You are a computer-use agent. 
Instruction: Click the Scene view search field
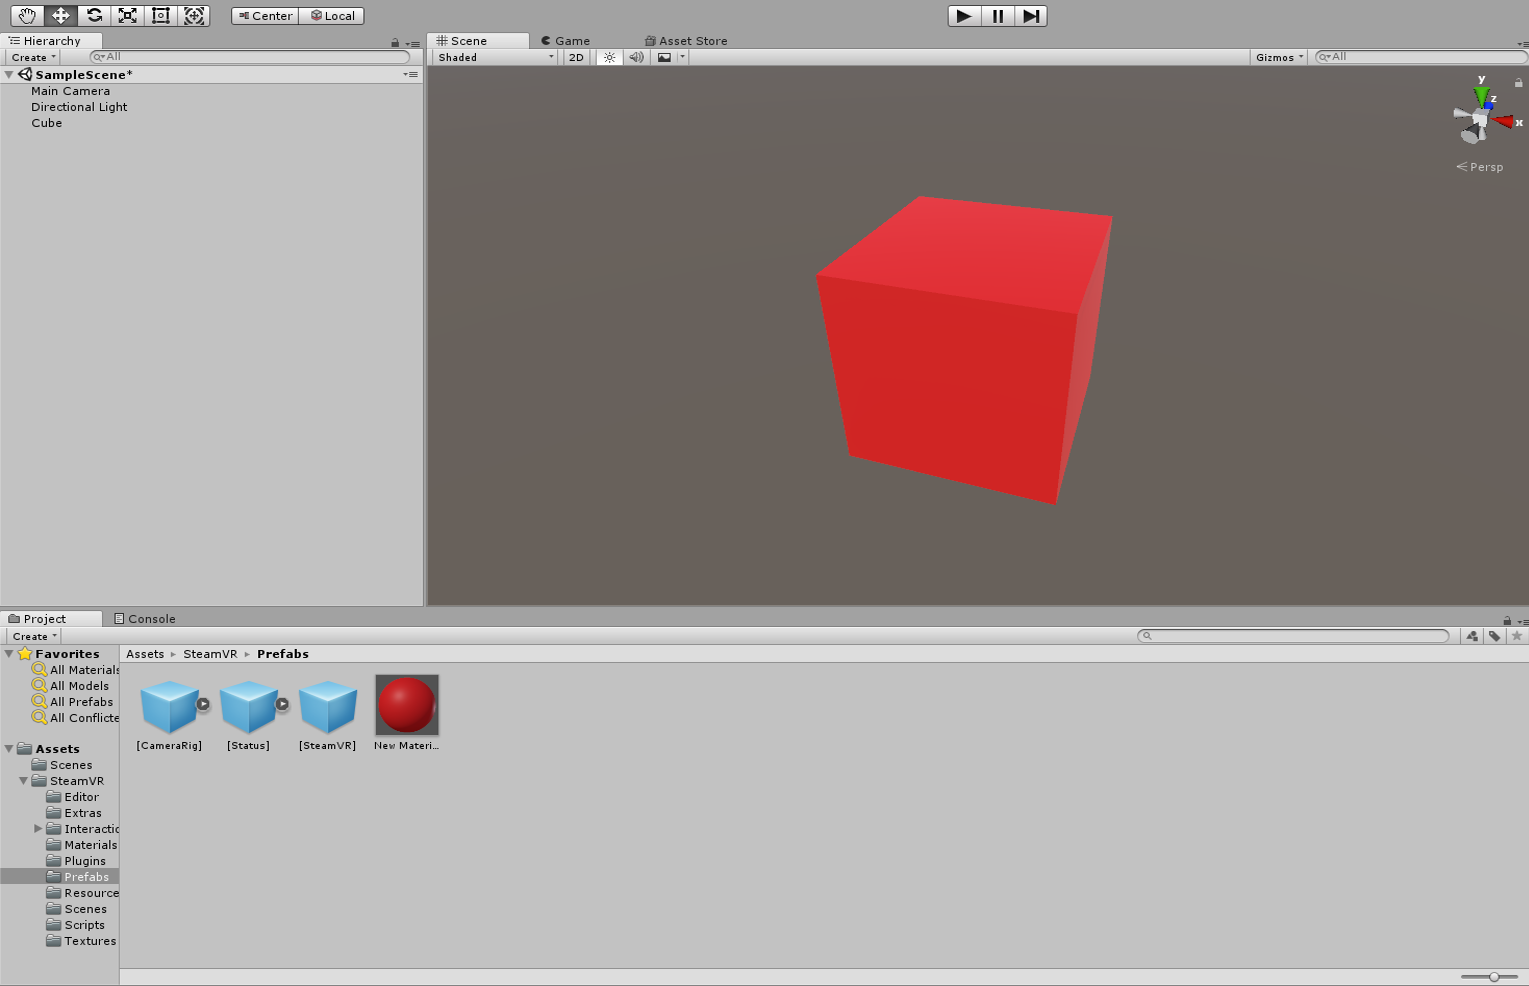[x=1420, y=57]
